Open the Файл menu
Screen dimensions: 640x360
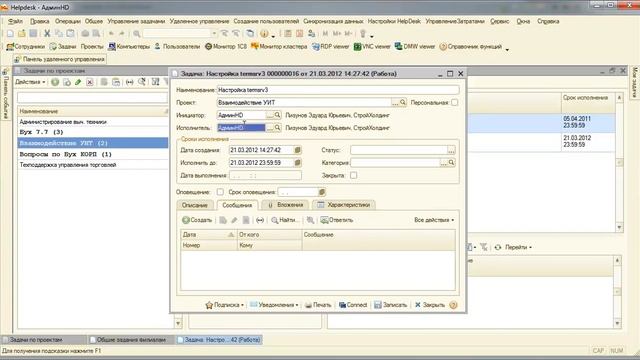pos(16,21)
